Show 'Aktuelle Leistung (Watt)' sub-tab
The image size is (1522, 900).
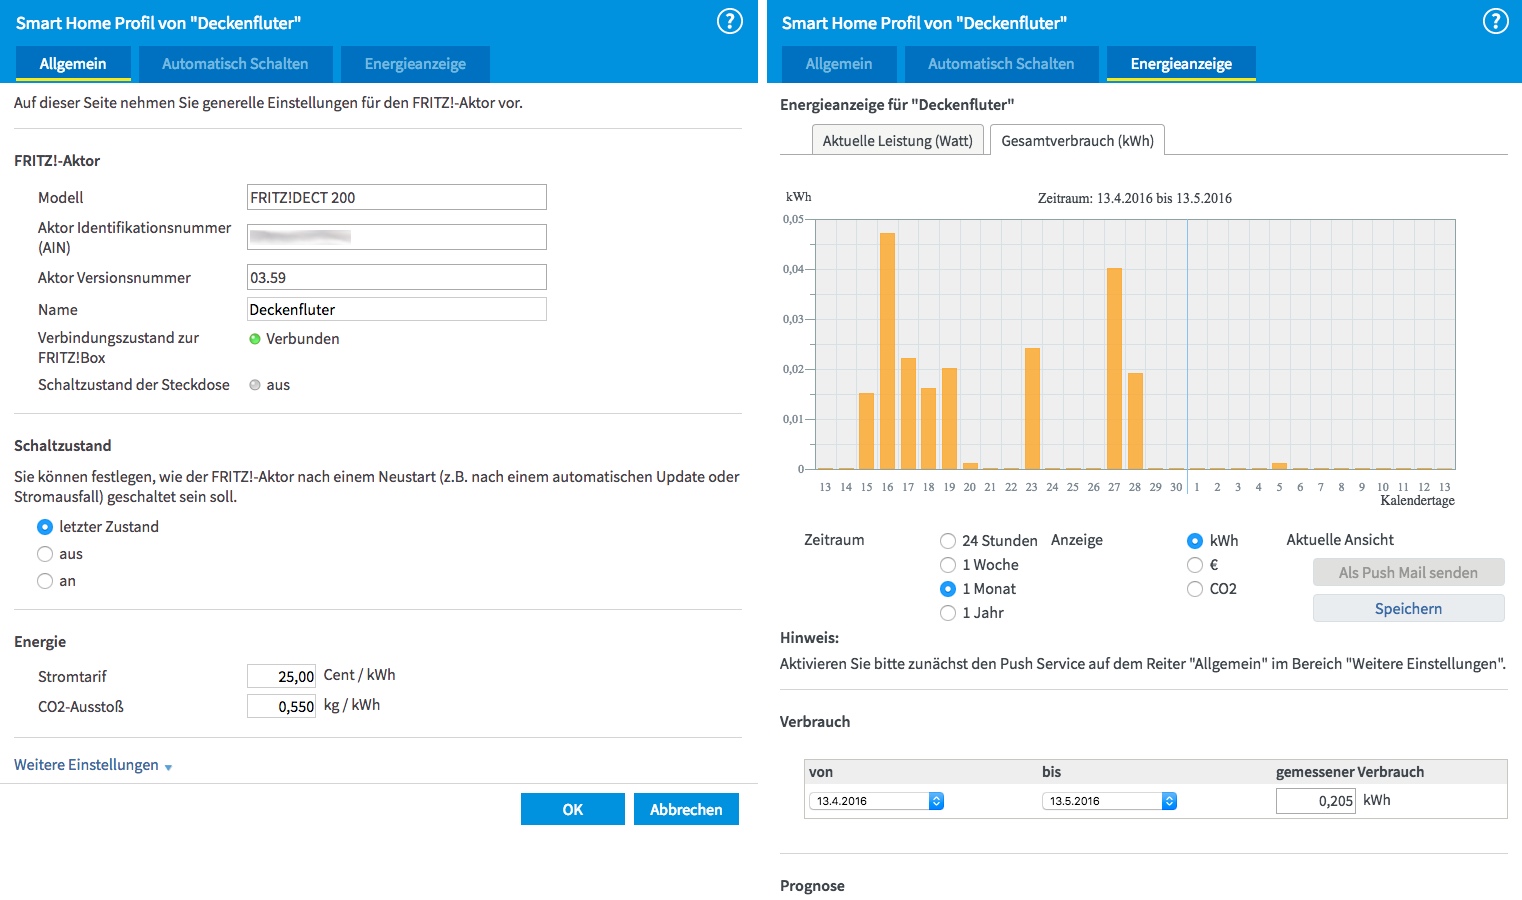(x=898, y=140)
